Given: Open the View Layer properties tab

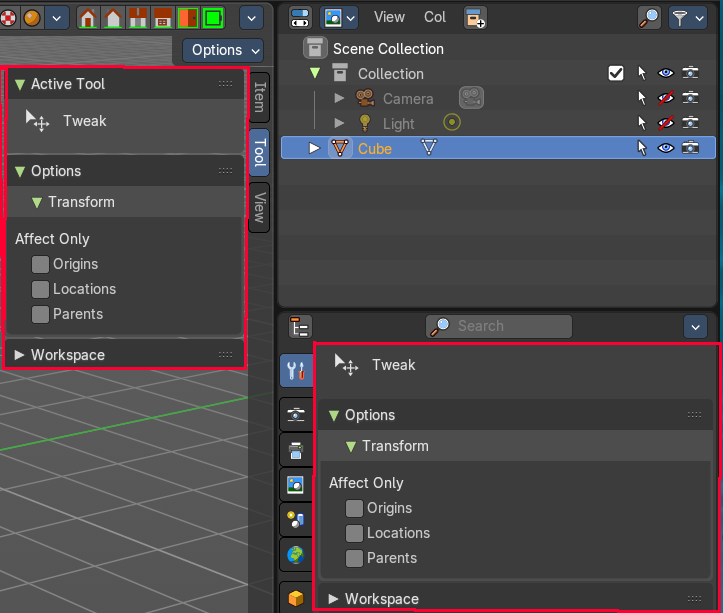Looking at the screenshot, I should point(296,485).
